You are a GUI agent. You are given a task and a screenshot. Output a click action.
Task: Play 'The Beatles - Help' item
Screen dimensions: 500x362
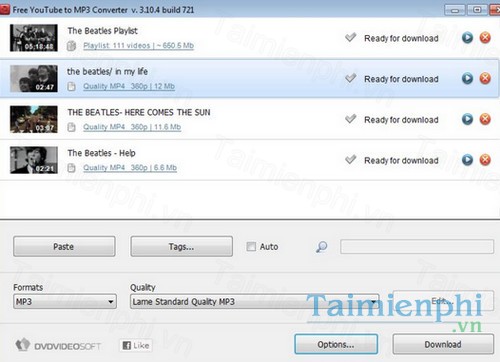pyautogui.click(x=467, y=160)
